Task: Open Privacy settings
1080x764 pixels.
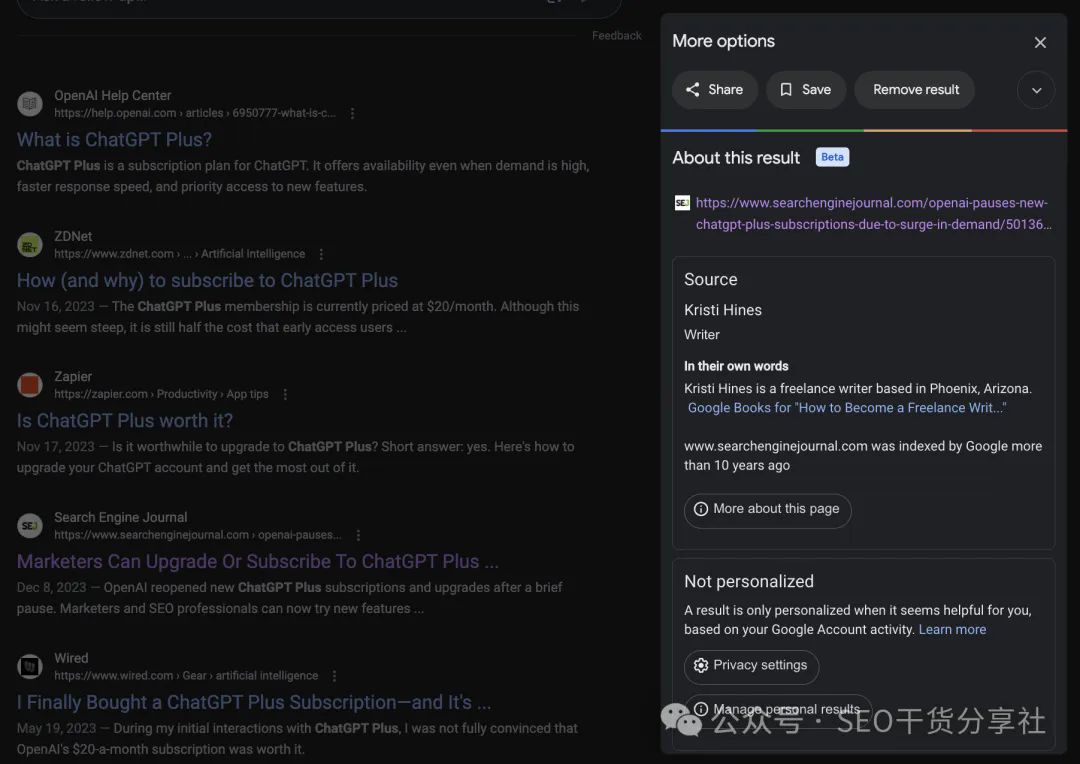Action: (751, 667)
